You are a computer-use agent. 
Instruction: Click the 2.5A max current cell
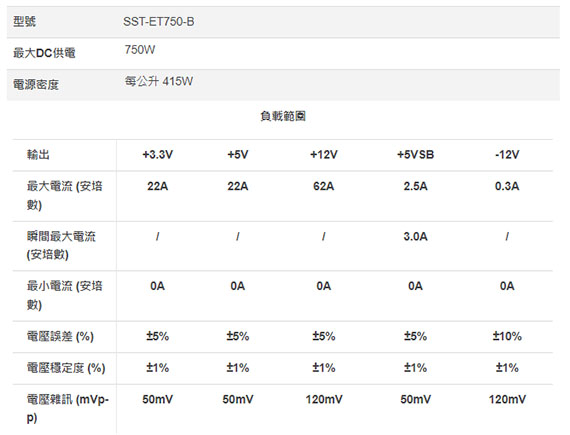coord(416,186)
